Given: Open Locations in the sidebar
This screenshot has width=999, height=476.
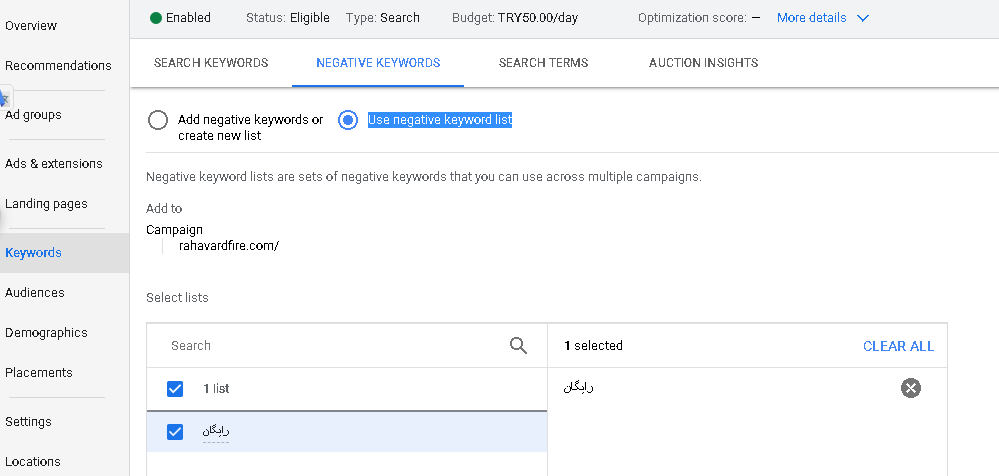Looking at the screenshot, I should tap(32, 461).
